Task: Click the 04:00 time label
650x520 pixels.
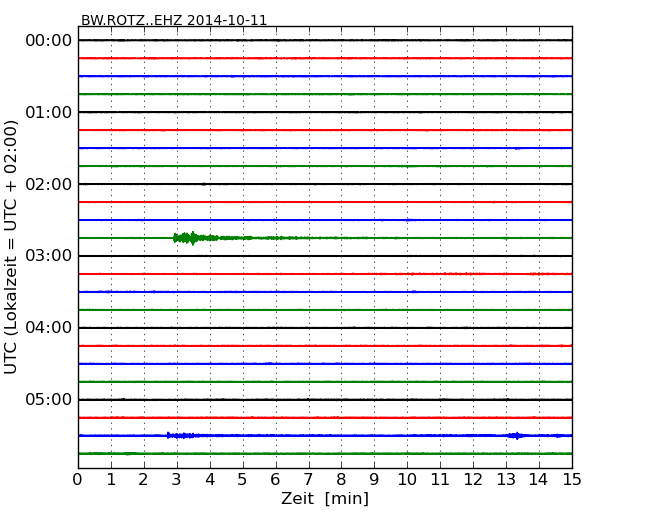Action: click(49, 328)
